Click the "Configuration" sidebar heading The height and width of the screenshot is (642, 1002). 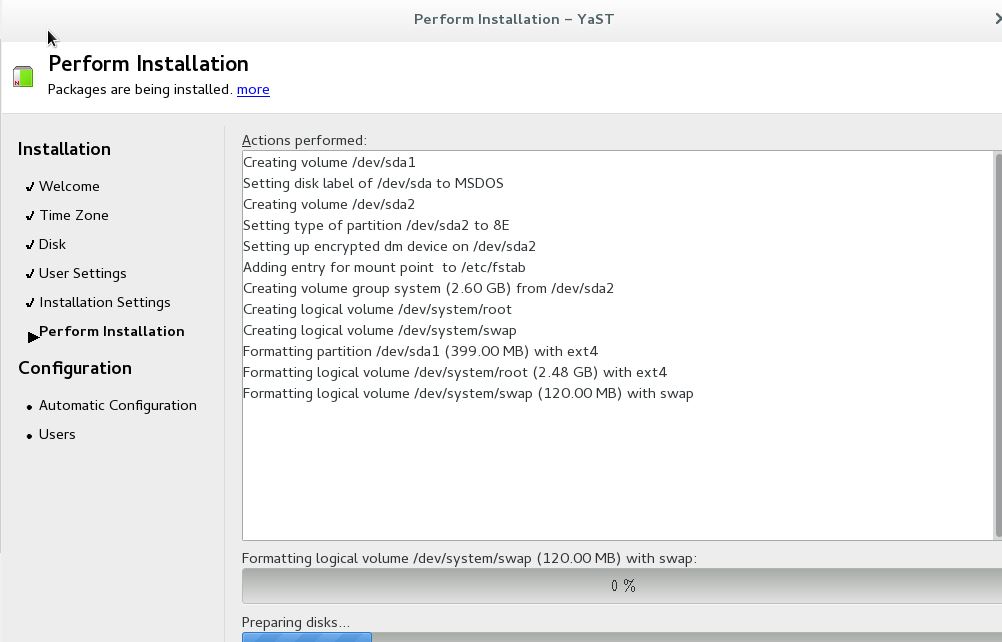coord(75,369)
